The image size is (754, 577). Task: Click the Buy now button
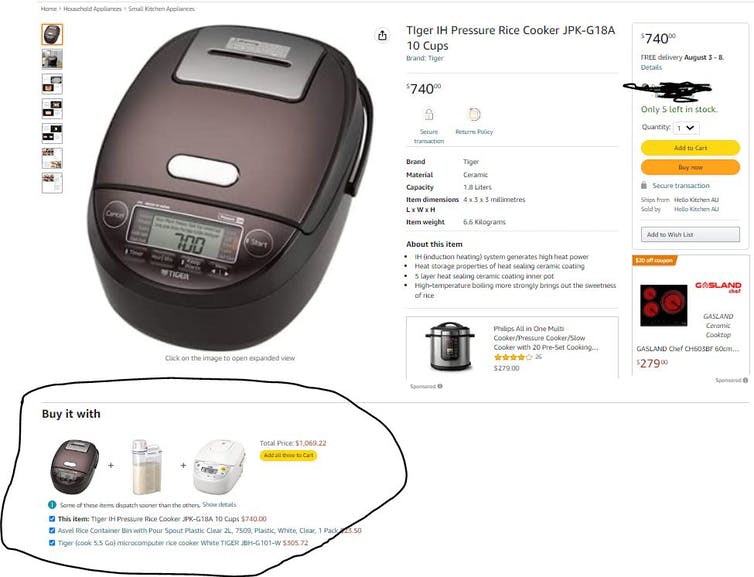click(x=690, y=167)
